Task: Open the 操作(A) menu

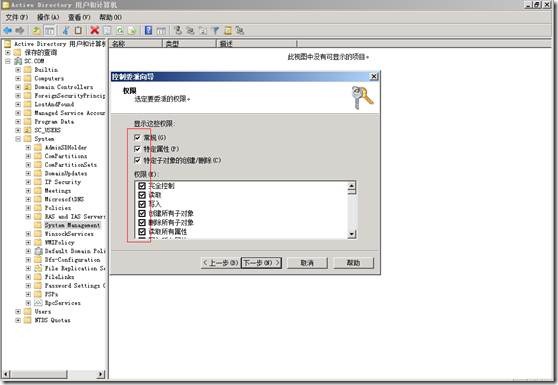Action: coord(48,17)
